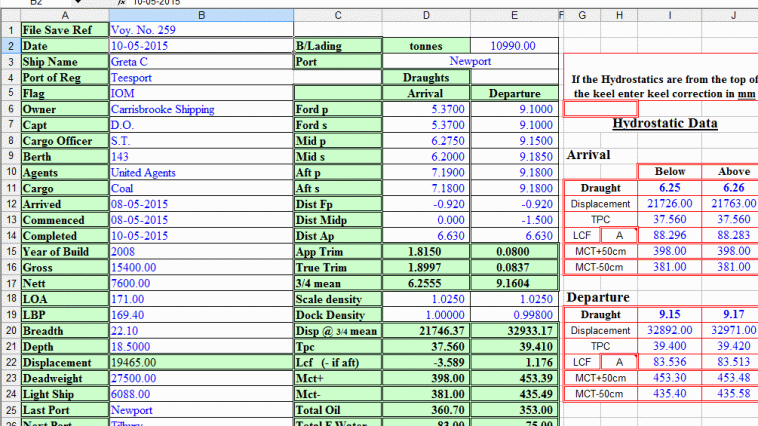Select Departure LCF 'A' cell
Viewport: 758px width, 426px height.
(x=618, y=362)
